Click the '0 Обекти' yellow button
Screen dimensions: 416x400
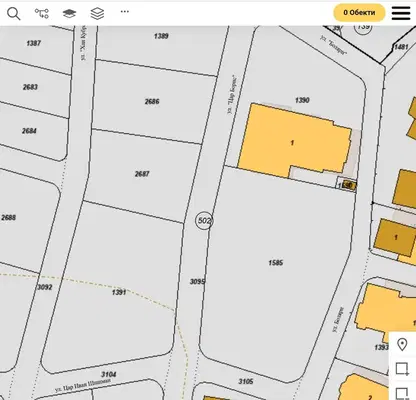click(359, 13)
